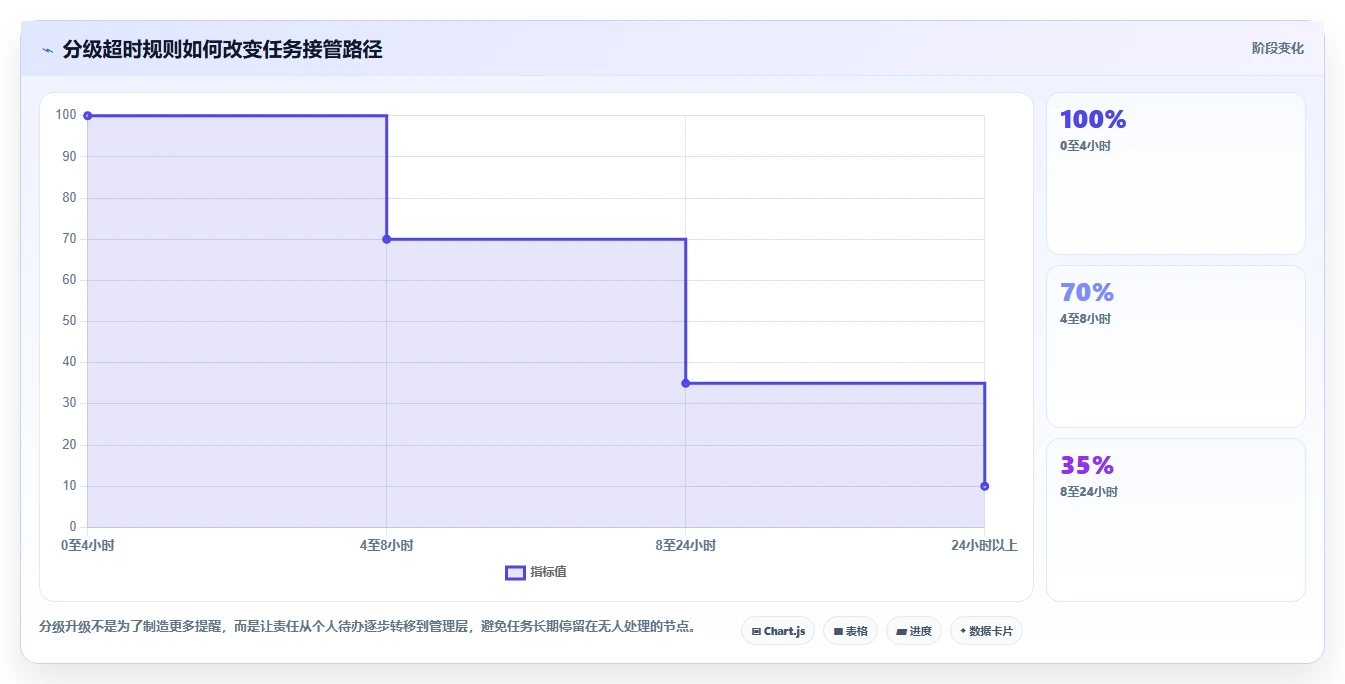The width and height of the screenshot is (1345, 684).
Task: Click the data point at value 35
Action: click(x=685, y=383)
